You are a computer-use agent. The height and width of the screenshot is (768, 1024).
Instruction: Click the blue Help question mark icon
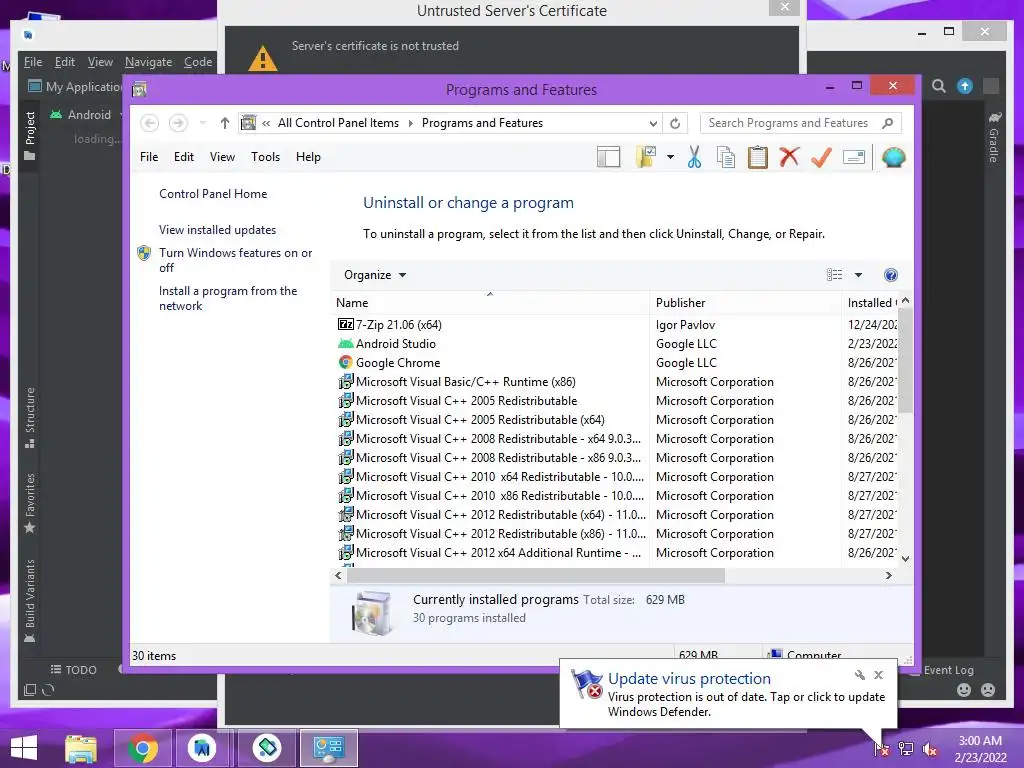(x=891, y=275)
